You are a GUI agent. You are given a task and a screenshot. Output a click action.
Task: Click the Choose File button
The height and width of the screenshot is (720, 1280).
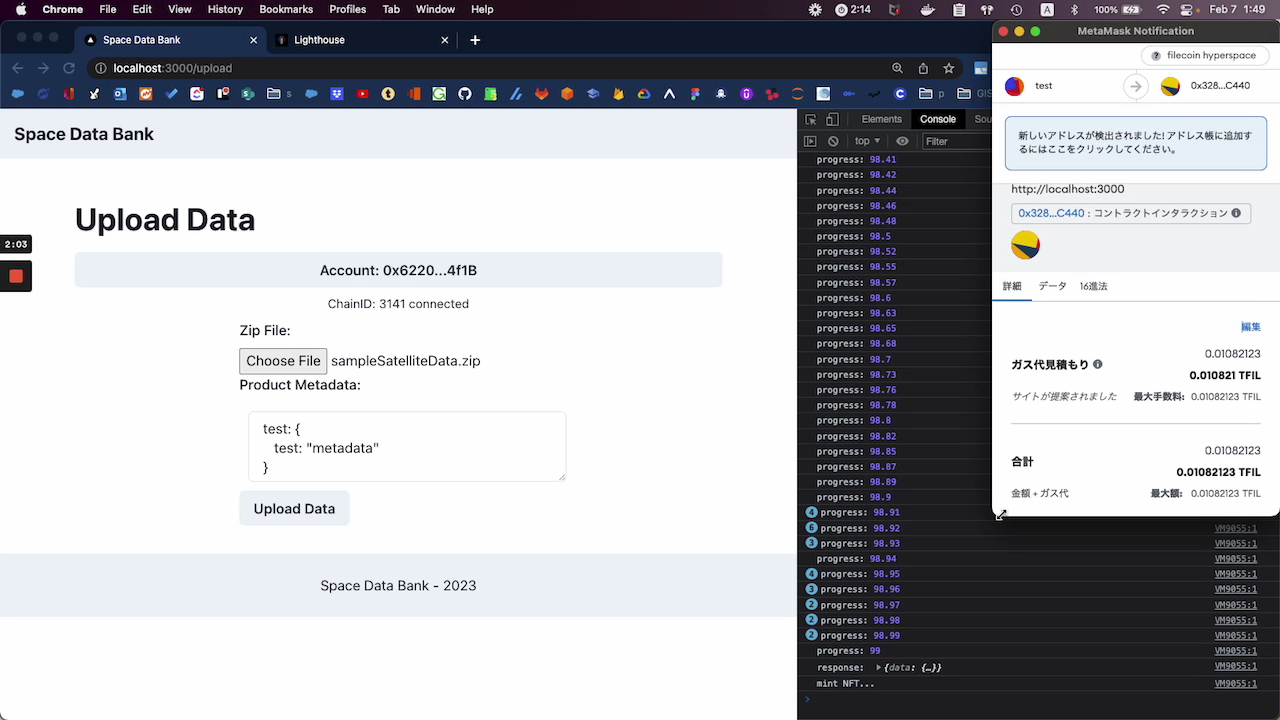click(x=283, y=361)
